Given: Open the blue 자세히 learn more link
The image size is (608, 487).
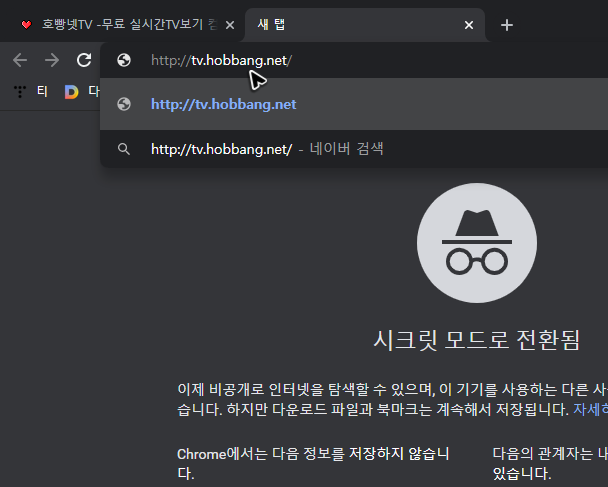Looking at the screenshot, I should 590,409.
